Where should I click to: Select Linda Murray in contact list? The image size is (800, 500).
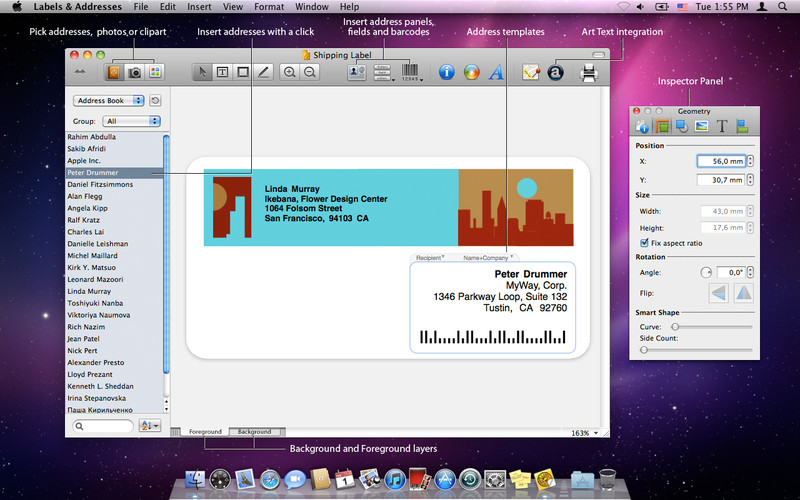pyautogui.click(x=114, y=291)
